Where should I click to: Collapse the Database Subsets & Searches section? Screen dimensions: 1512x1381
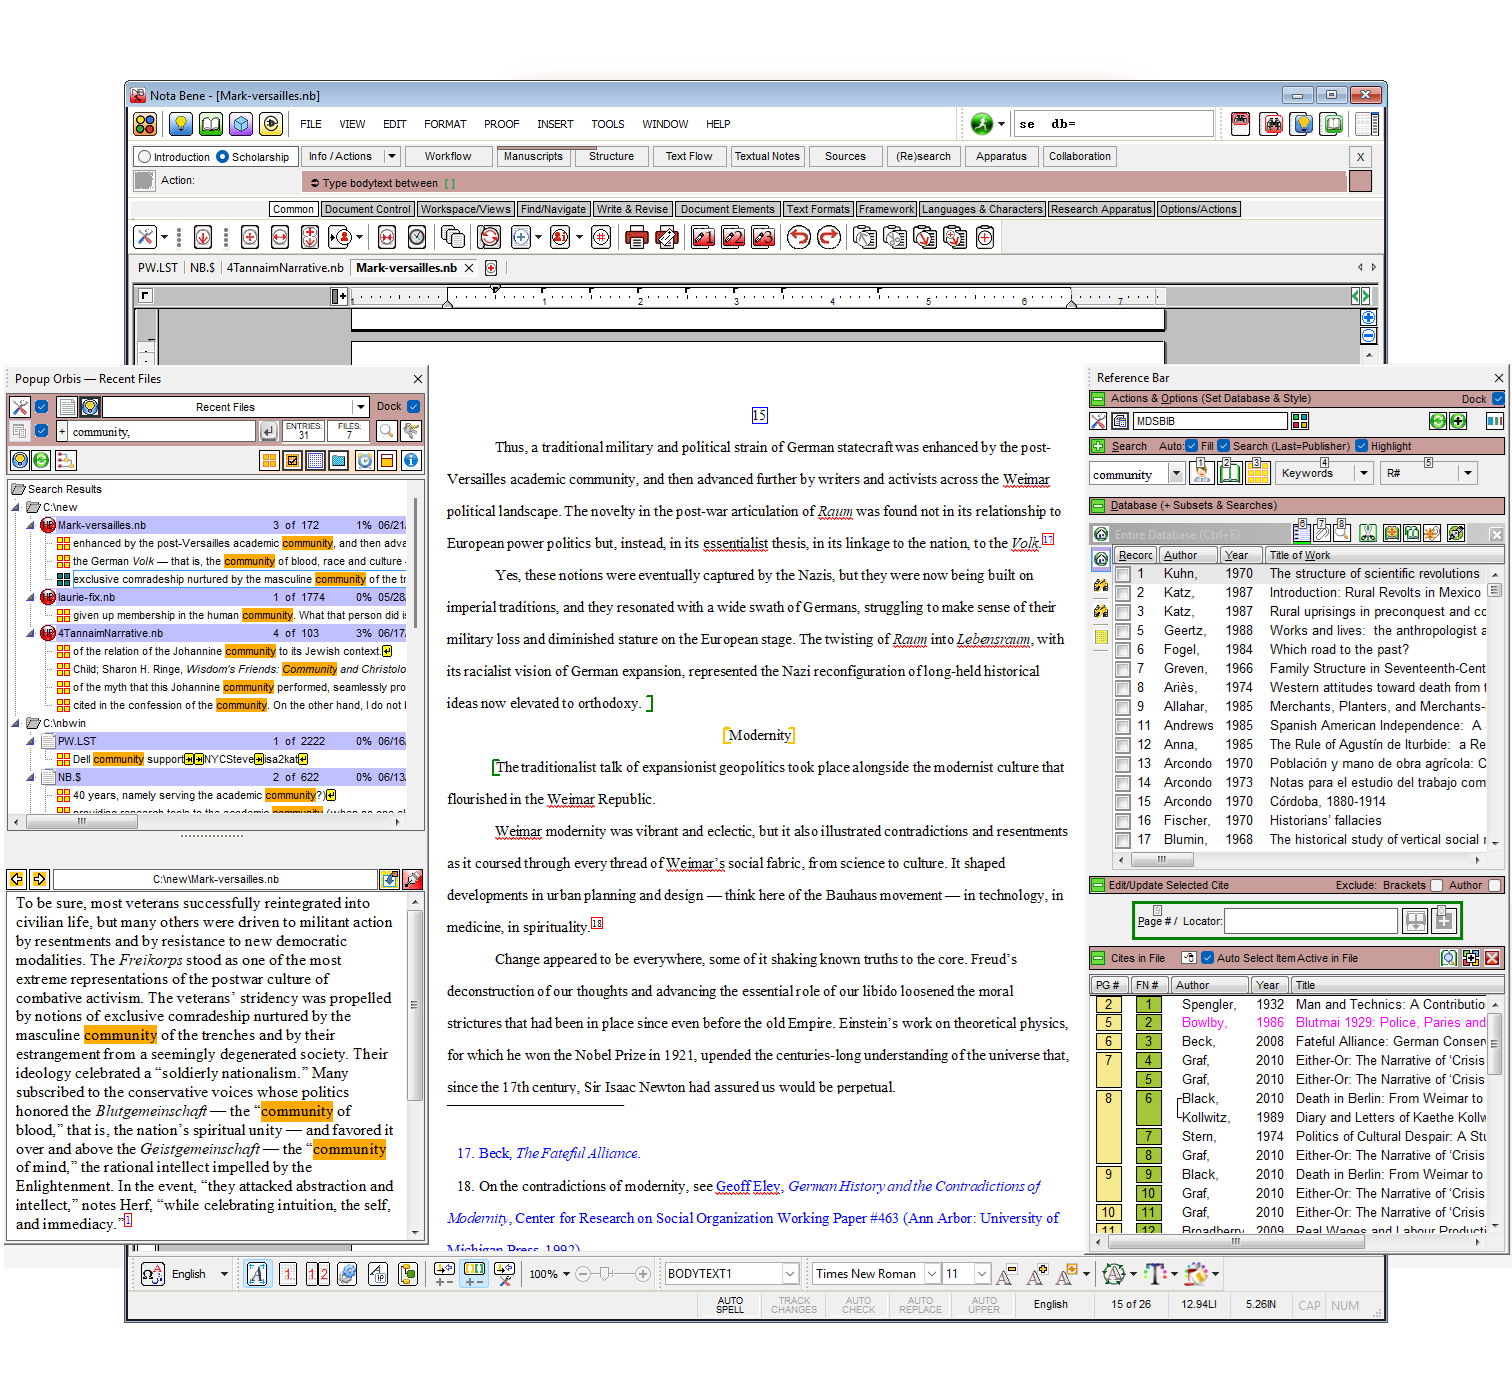coord(1097,505)
